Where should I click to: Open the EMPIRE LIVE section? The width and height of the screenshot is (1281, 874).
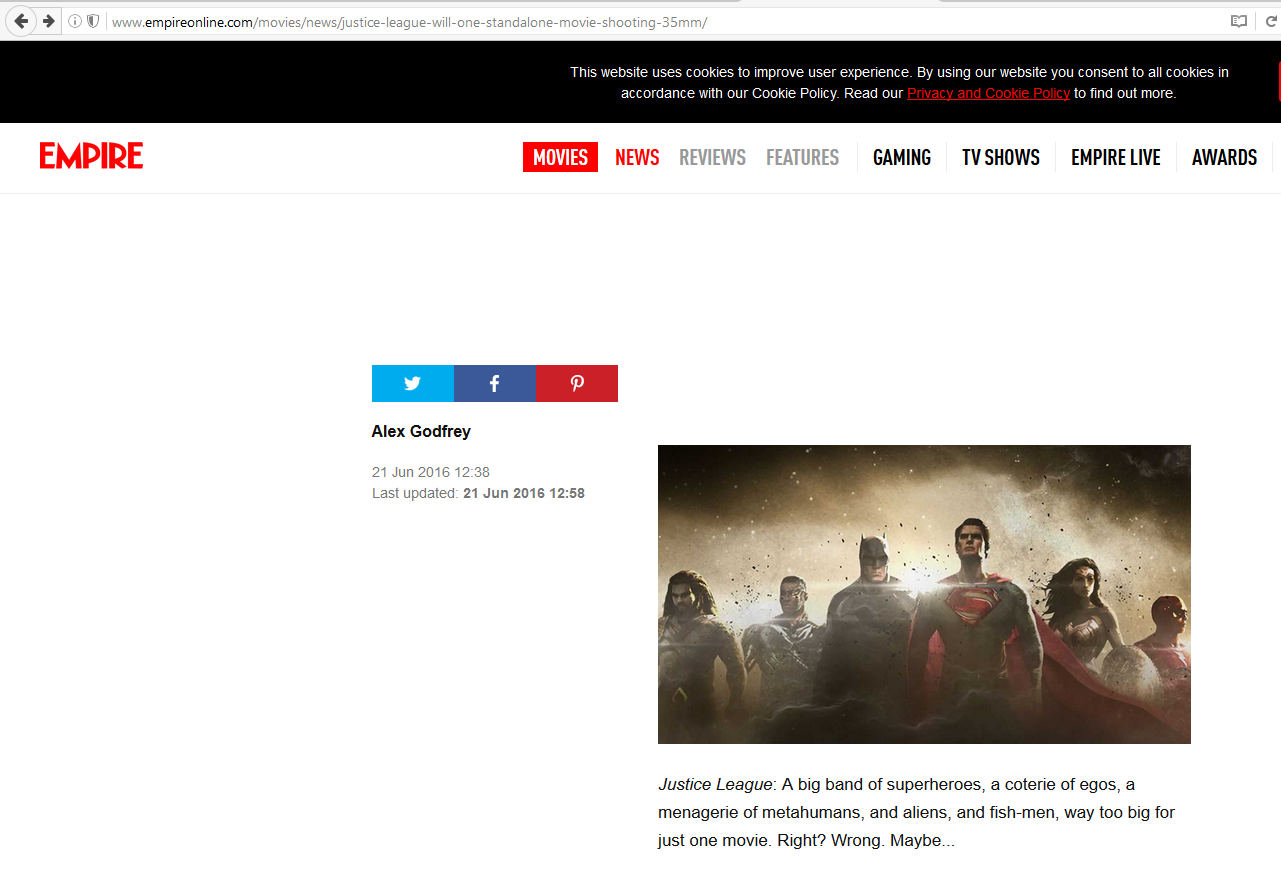(x=1116, y=157)
